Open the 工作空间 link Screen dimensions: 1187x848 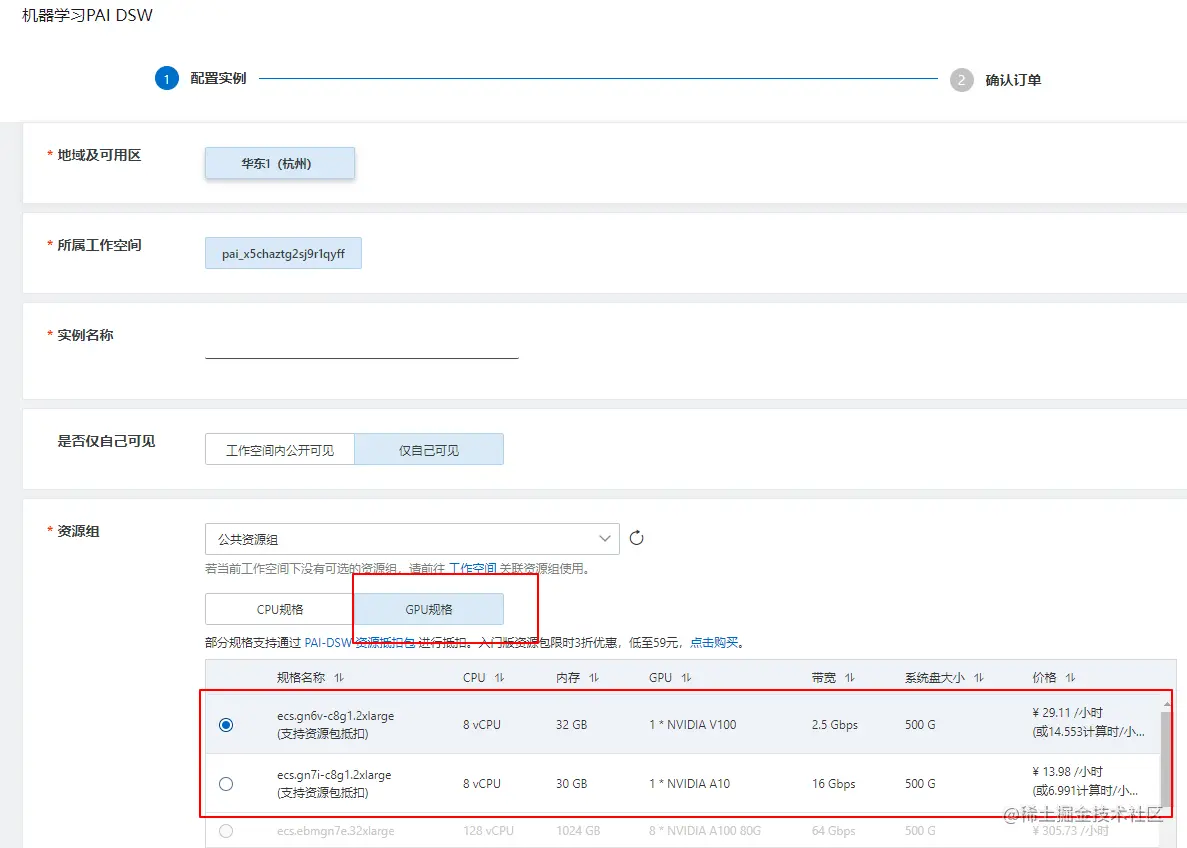point(472,569)
